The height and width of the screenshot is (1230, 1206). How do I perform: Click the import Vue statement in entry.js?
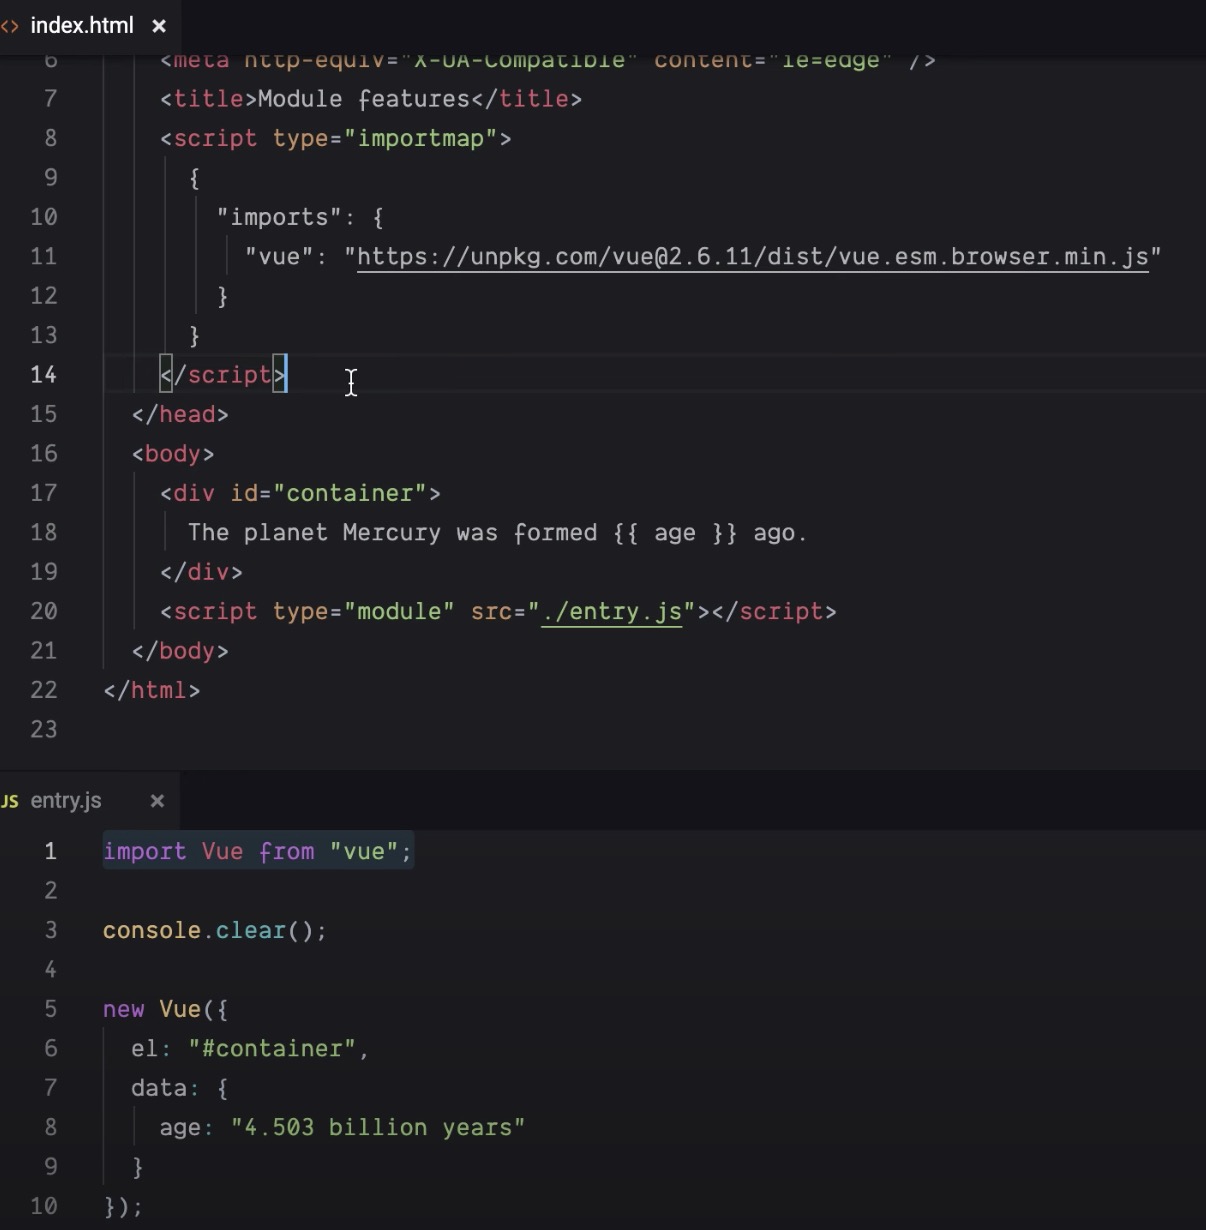pos(257,851)
